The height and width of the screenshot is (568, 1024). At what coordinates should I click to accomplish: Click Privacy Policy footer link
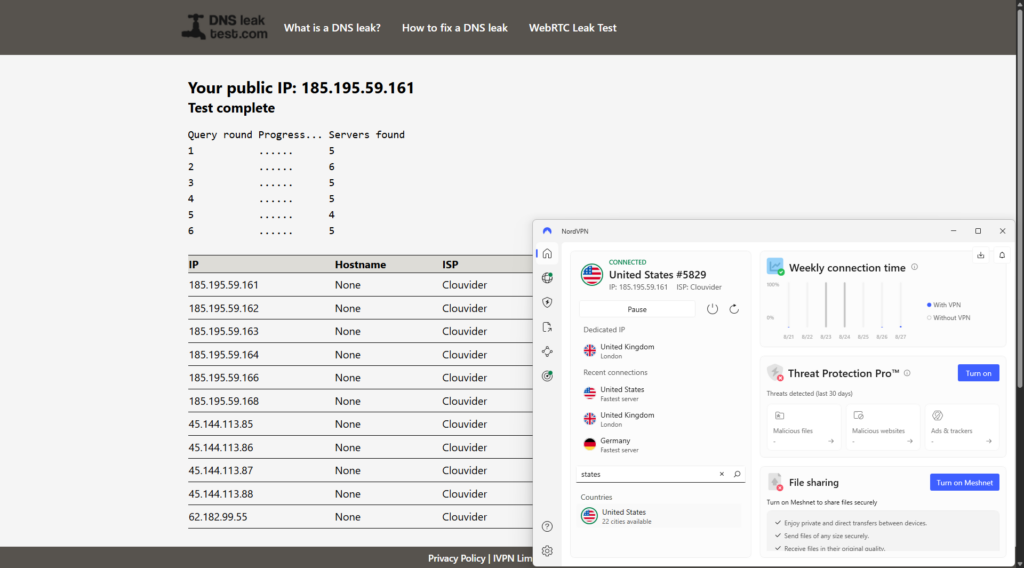[456, 558]
